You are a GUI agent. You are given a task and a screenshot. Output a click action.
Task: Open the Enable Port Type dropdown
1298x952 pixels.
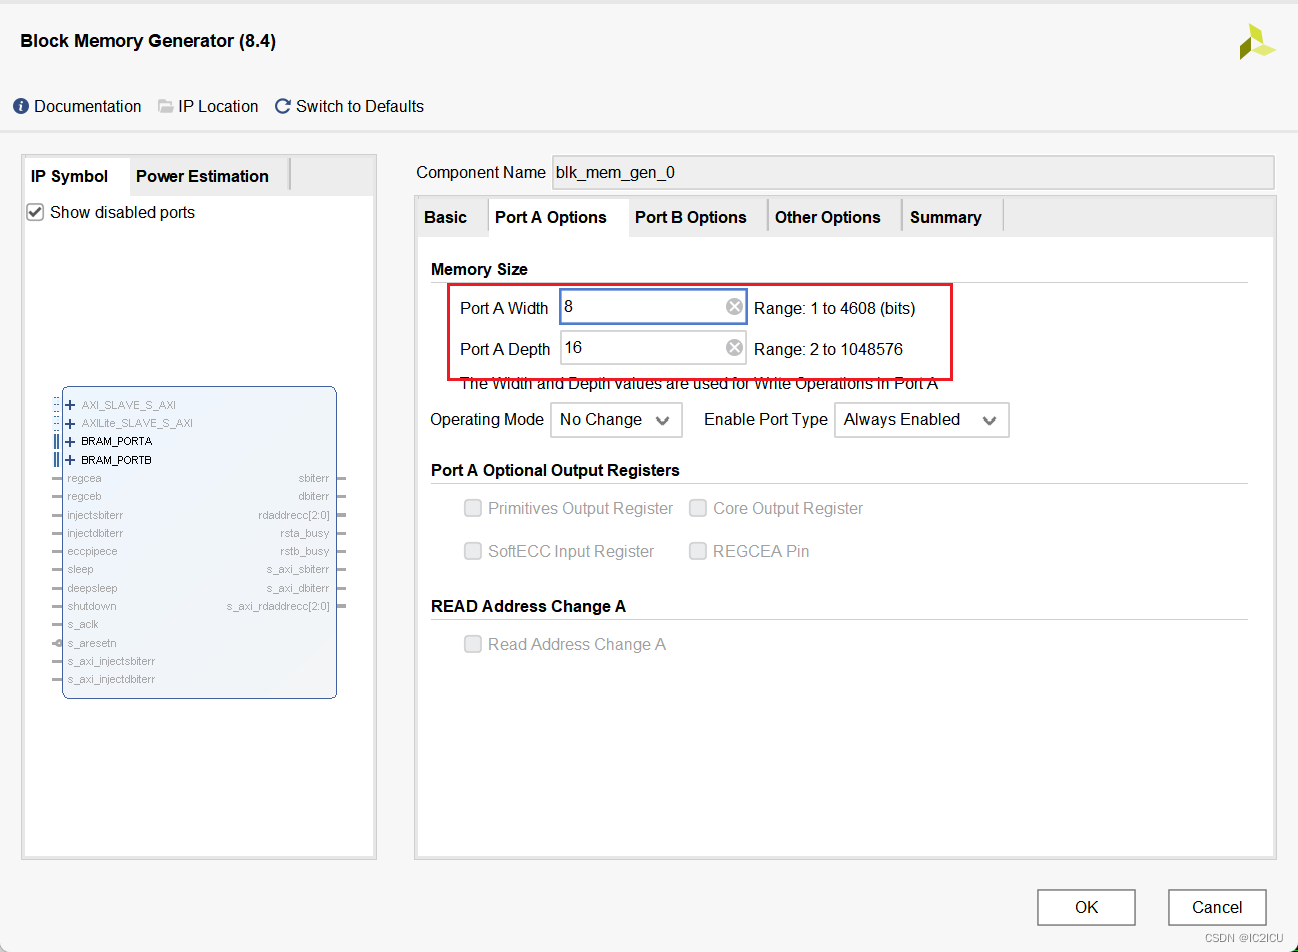pos(921,420)
